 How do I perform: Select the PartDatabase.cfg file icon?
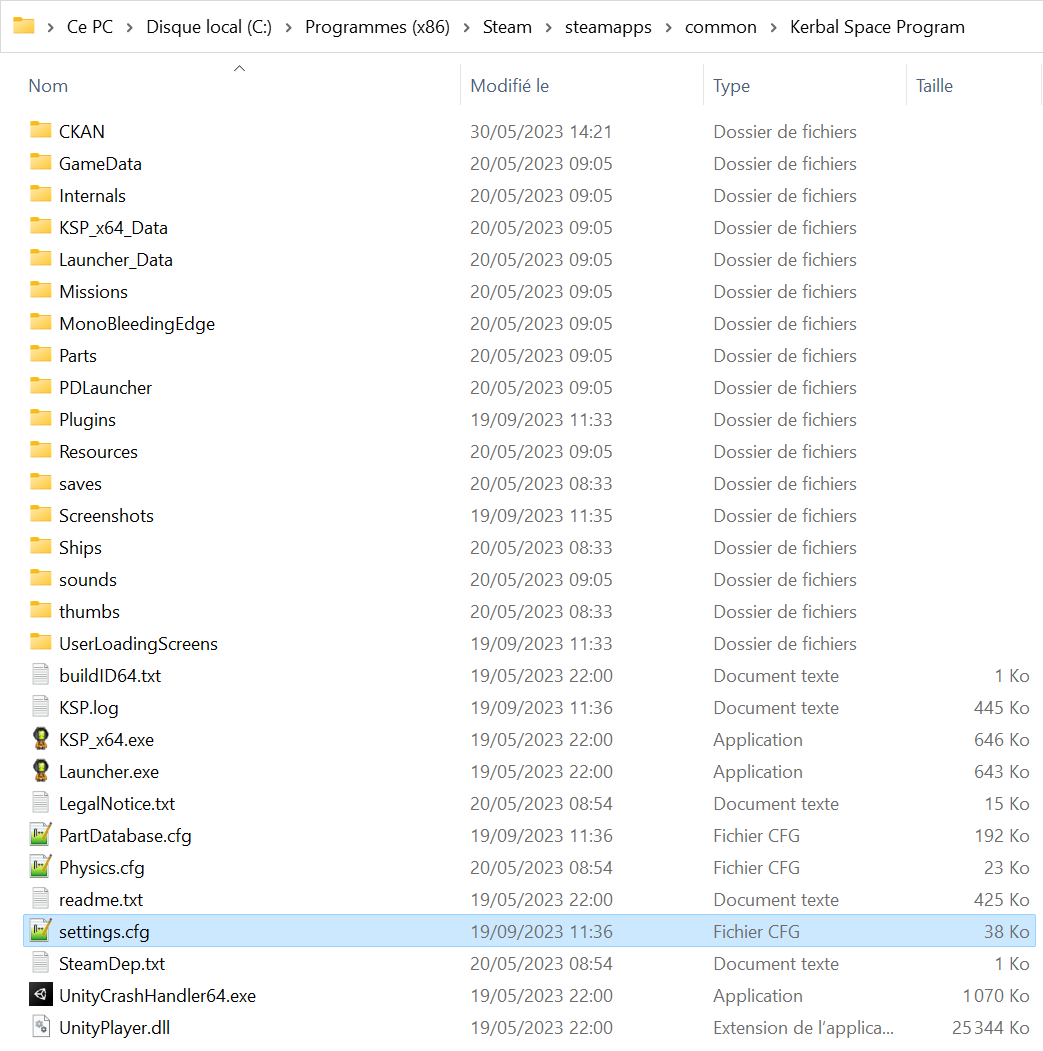pos(40,834)
